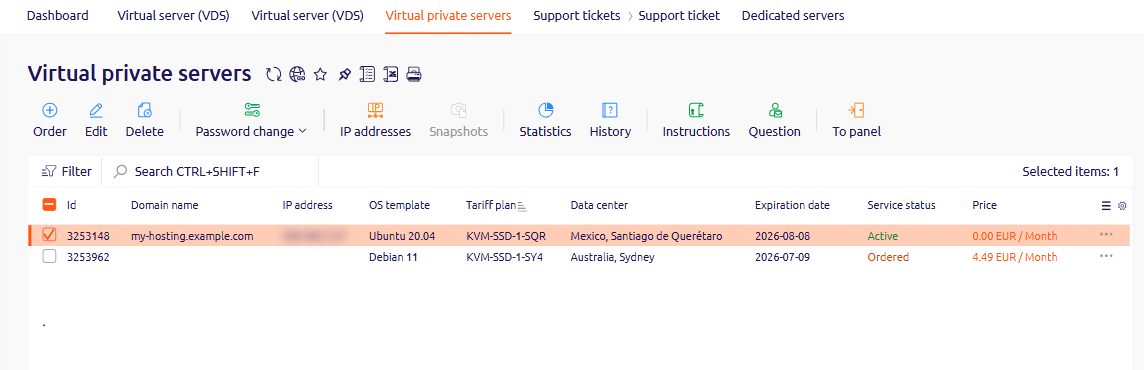This screenshot has height=370, width=1144.
Task: Open the Filter options
Action: (x=66, y=171)
